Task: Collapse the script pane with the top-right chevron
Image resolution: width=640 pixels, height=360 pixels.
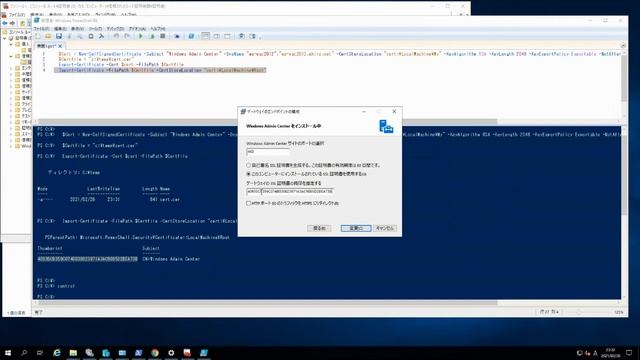Action: pos(623,46)
